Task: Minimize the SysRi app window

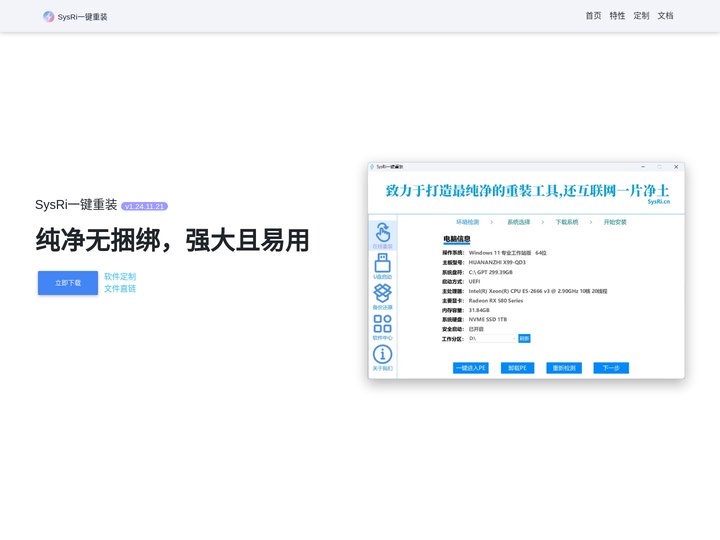Action: (x=643, y=167)
